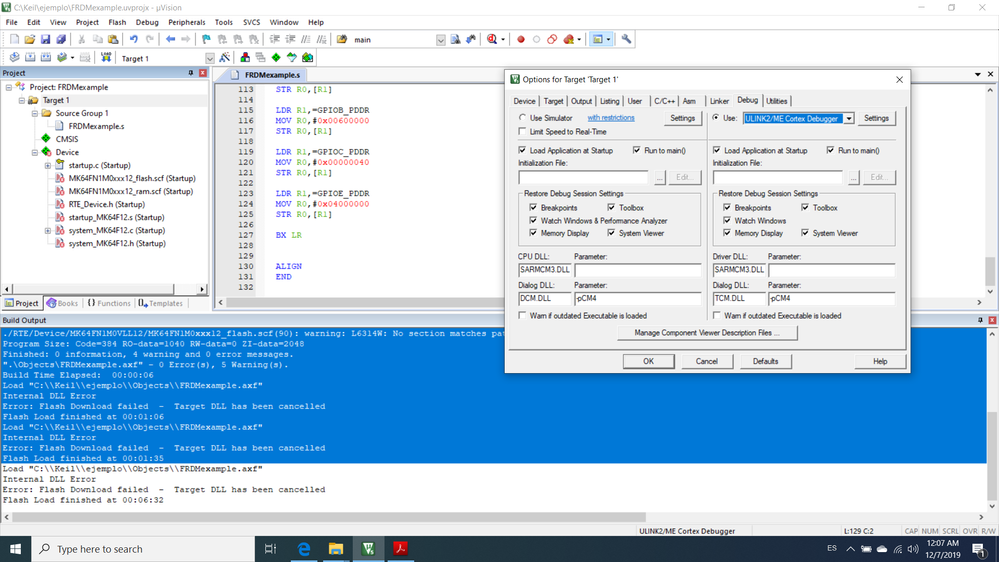Select the Use Simulator radio button

pos(523,118)
